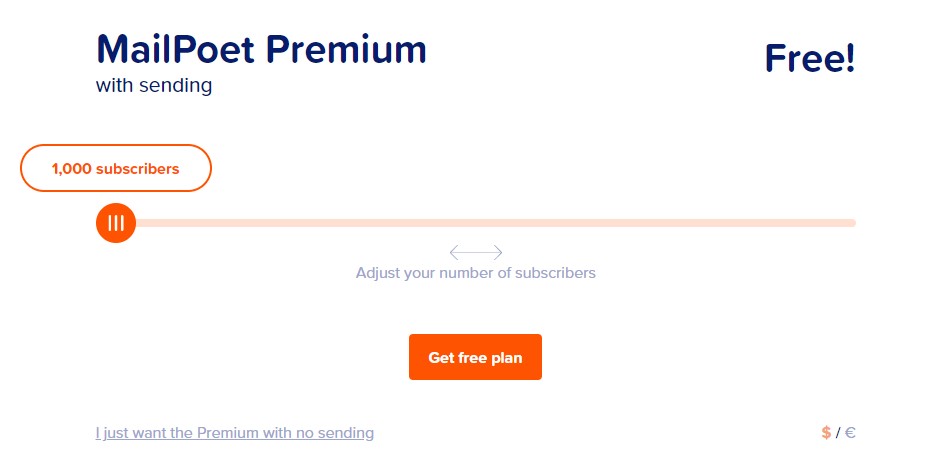
Task: Click the double-headed arrow icon
Action: click(476, 252)
